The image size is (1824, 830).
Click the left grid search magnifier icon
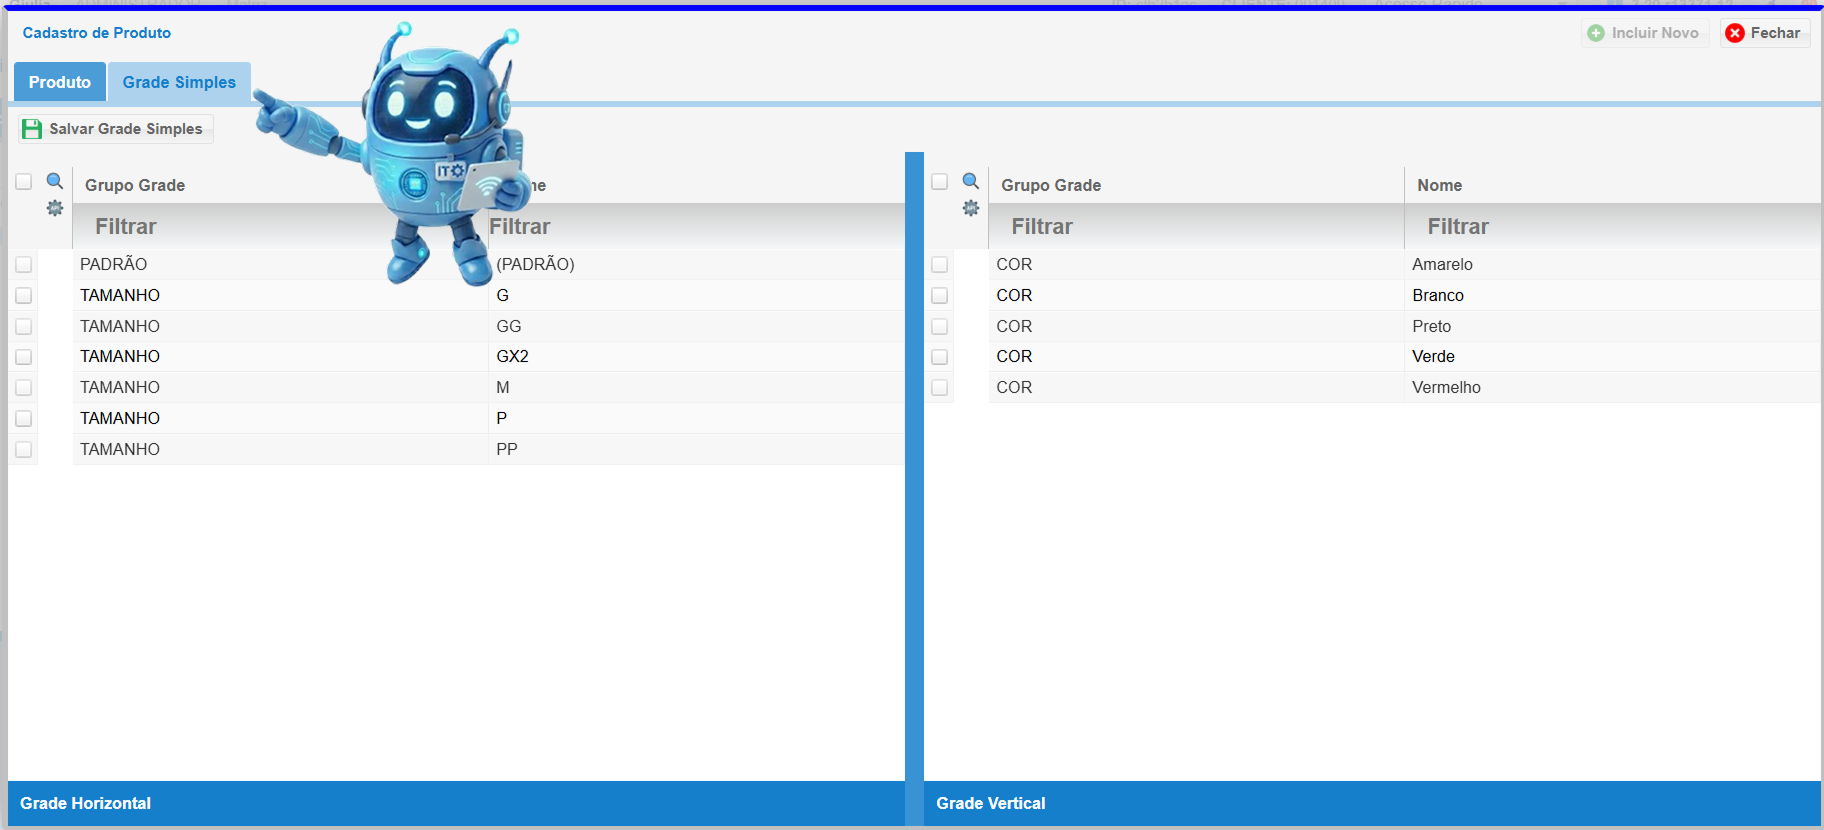pos(55,181)
